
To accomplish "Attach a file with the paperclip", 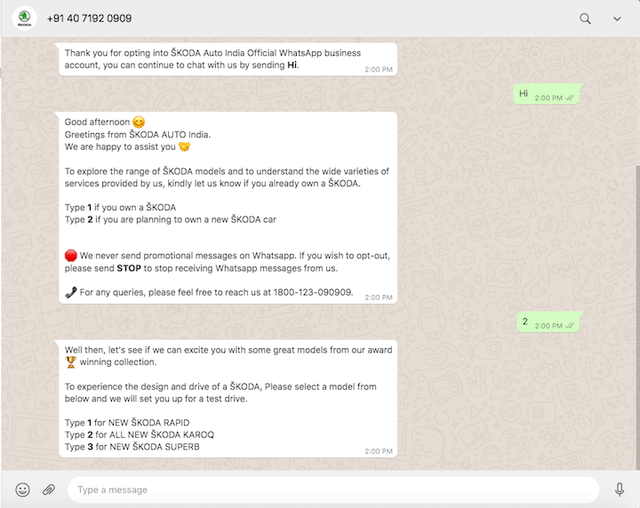I will click(x=49, y=489).
